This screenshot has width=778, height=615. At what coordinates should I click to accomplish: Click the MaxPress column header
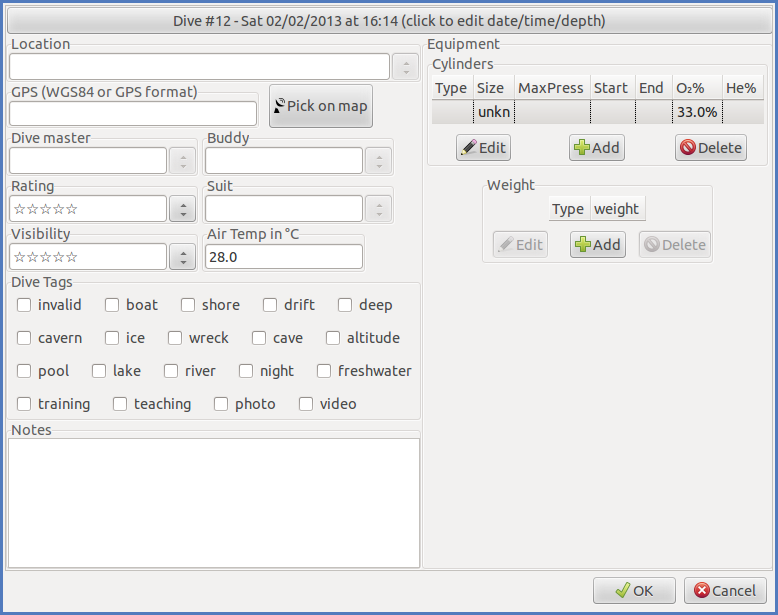(552, 88)
